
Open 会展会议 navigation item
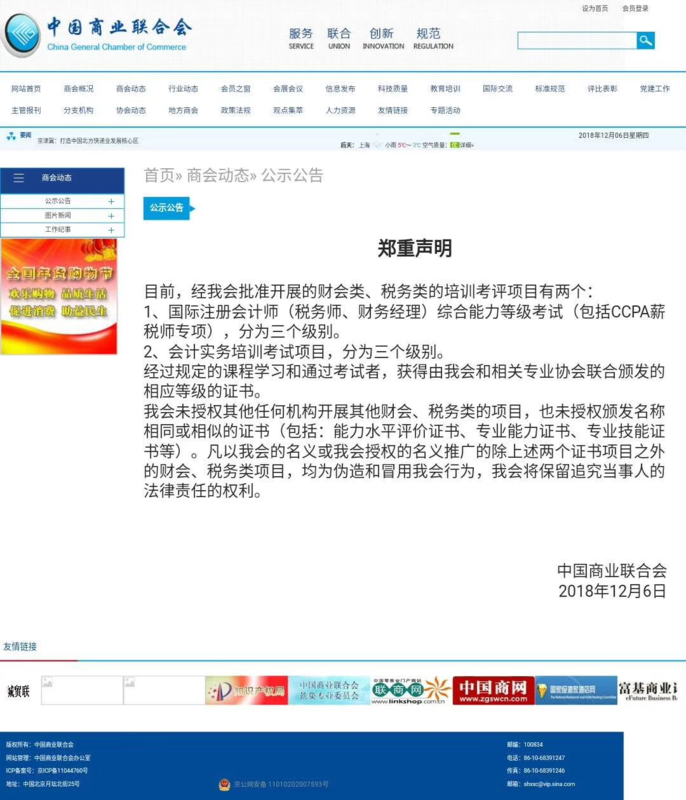click(x=288, y=89)
